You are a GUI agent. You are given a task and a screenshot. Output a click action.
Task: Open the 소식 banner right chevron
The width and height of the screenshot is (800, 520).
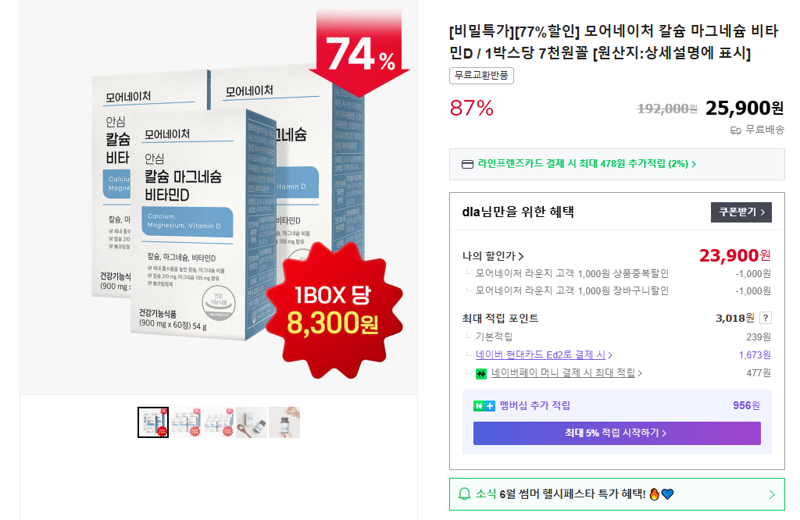point(771,494)
